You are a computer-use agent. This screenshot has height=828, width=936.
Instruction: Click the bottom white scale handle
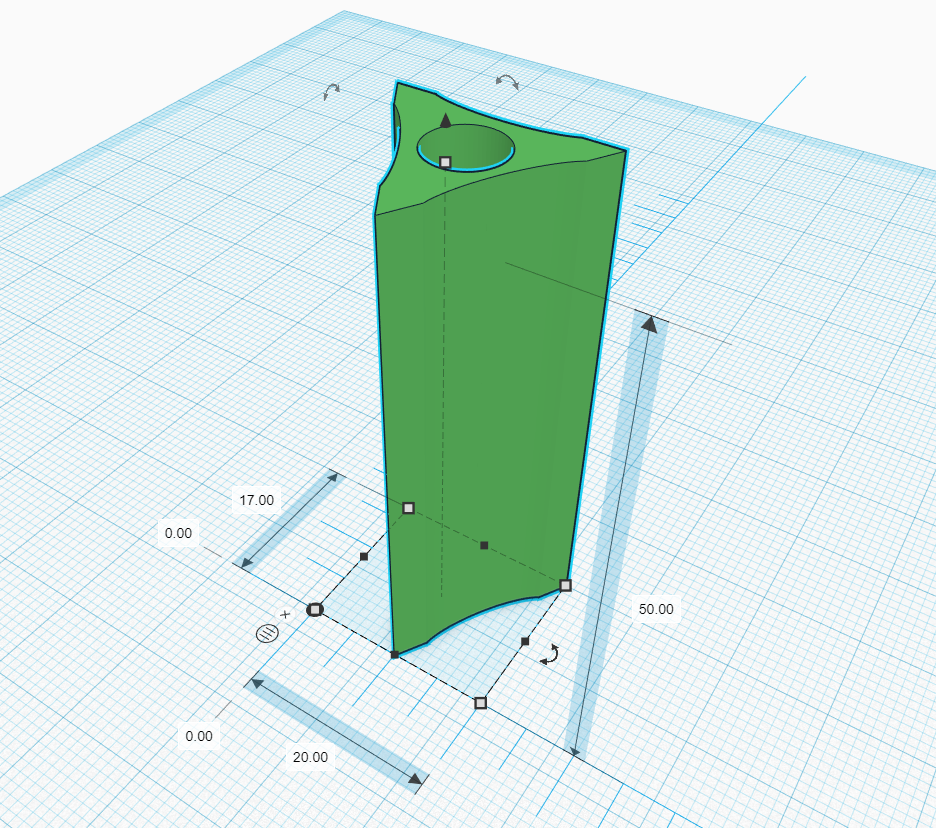coord(479,703)
